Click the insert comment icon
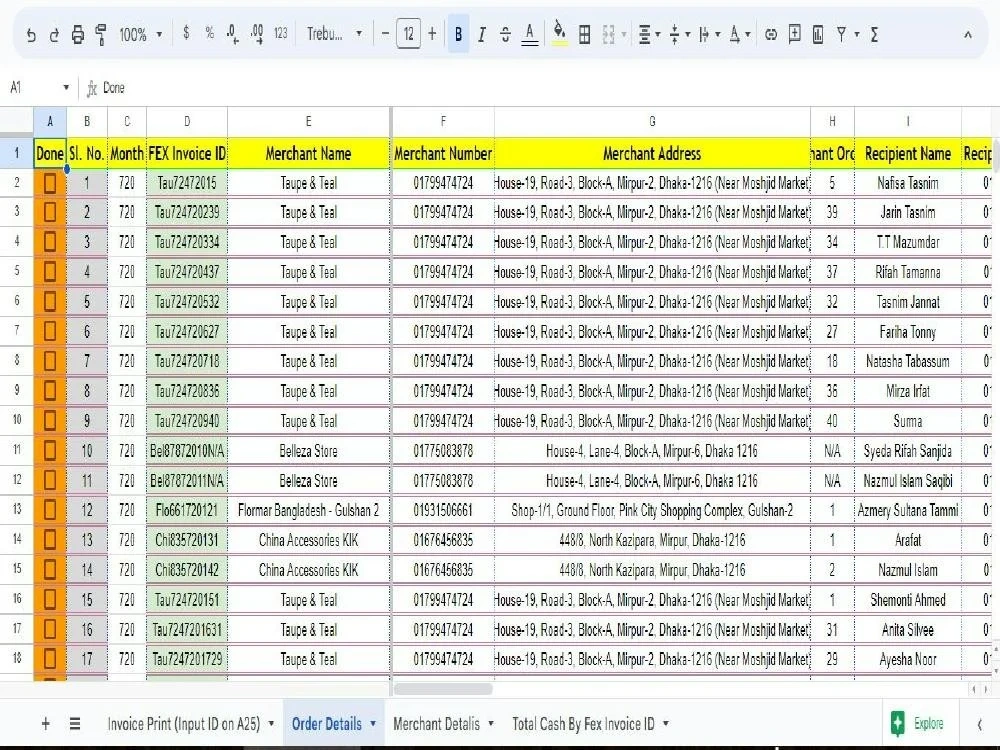1000x750 pixels. tap(795, 34)
